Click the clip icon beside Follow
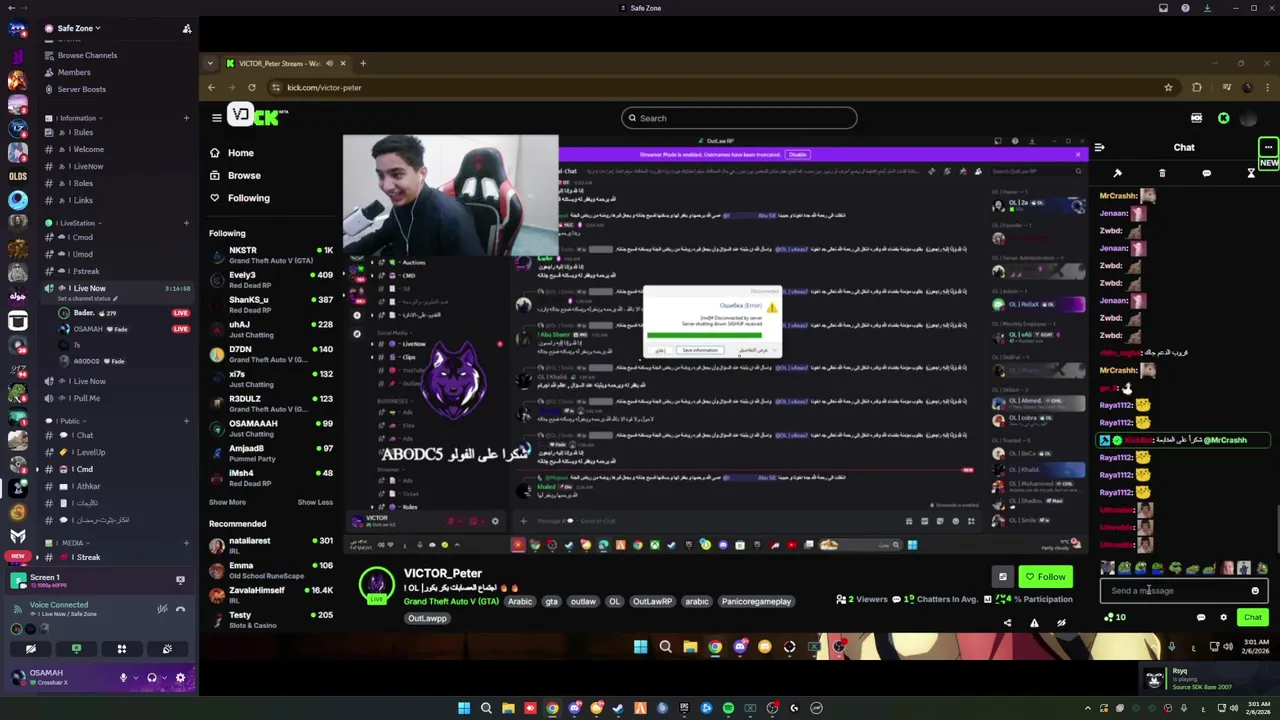The height and width of the screenshot is (720, 1280). pyautogui.click(x=1002, y=577)
